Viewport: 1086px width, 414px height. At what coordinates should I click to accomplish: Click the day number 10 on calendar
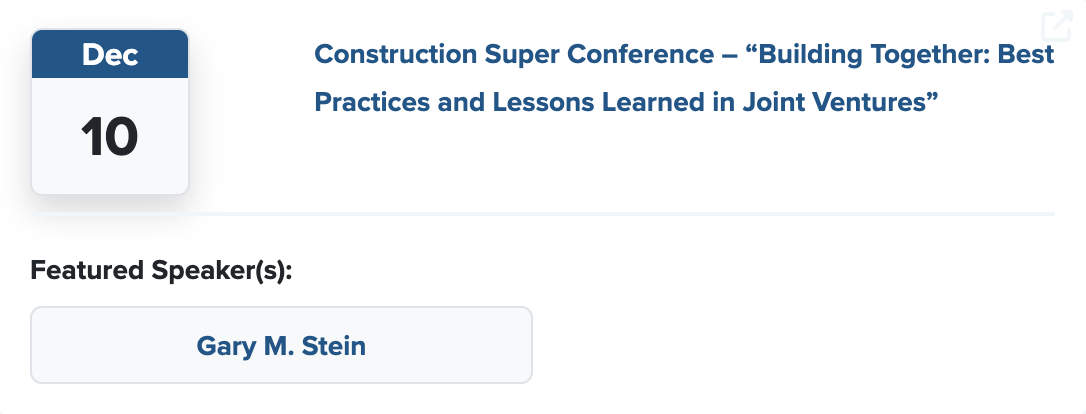(110, 136)
